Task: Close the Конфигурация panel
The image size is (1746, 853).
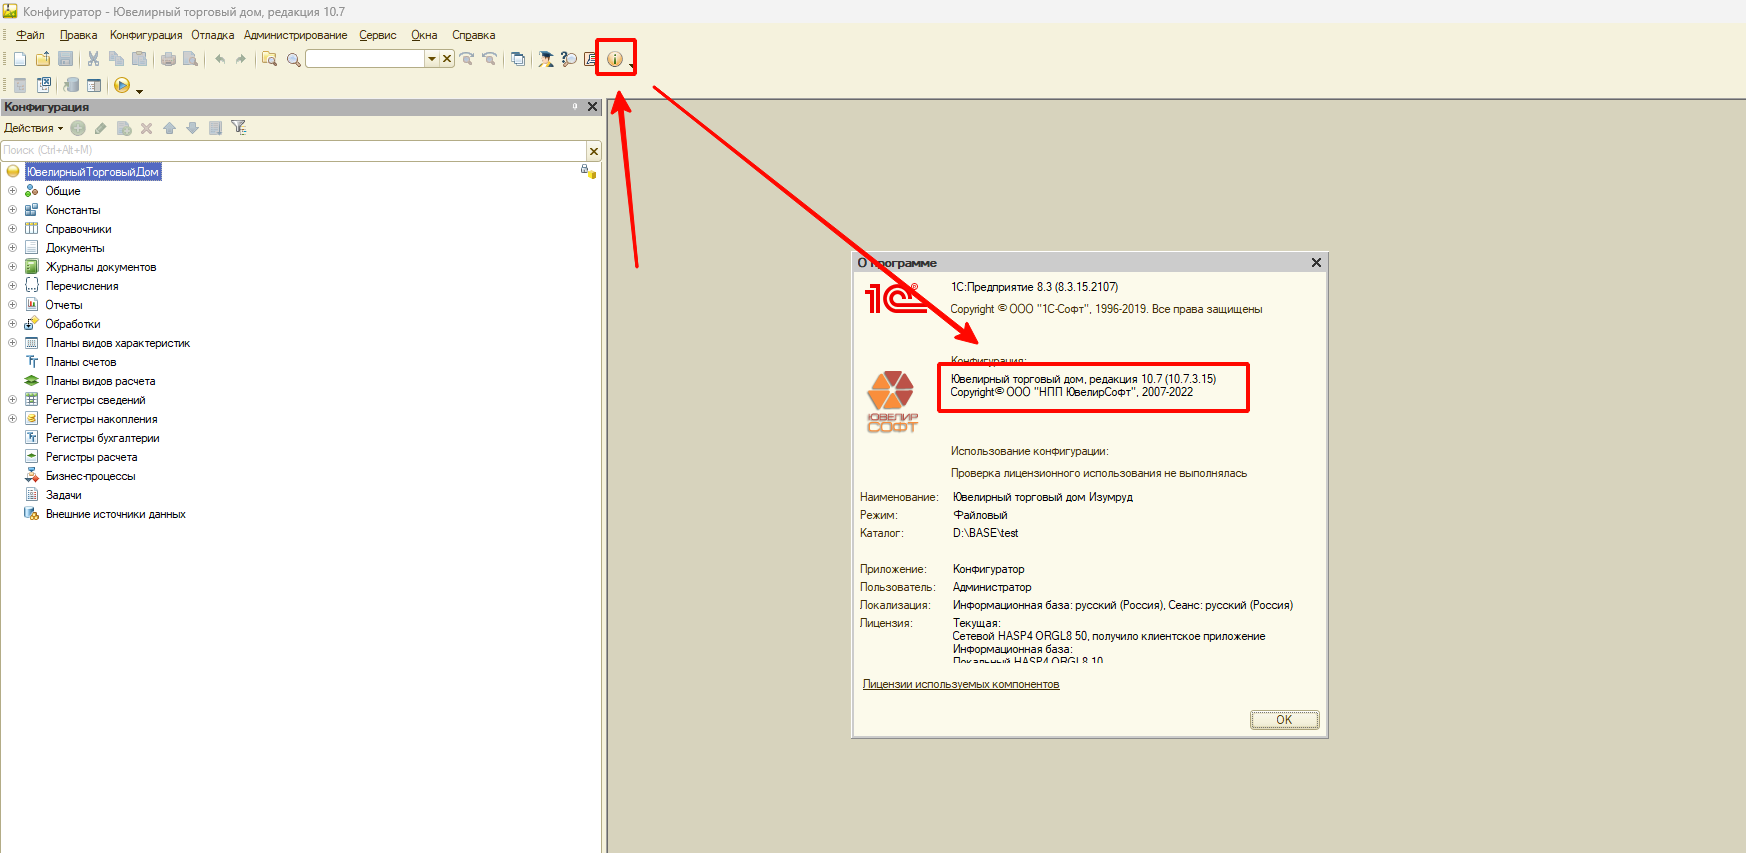Action: pyautogui.click(x=592, y=107)
